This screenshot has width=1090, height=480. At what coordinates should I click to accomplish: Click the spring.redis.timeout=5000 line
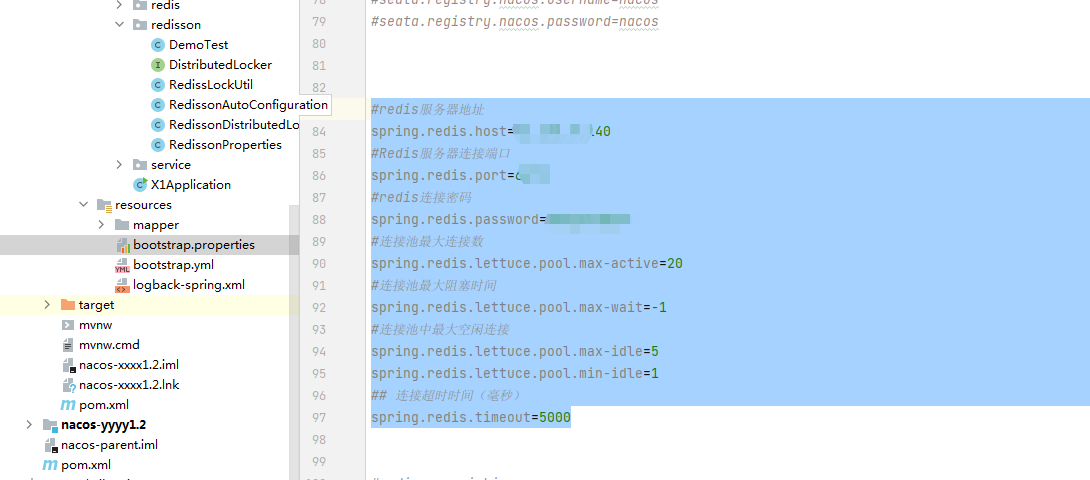pyautogui.click(x=470, y=417)
